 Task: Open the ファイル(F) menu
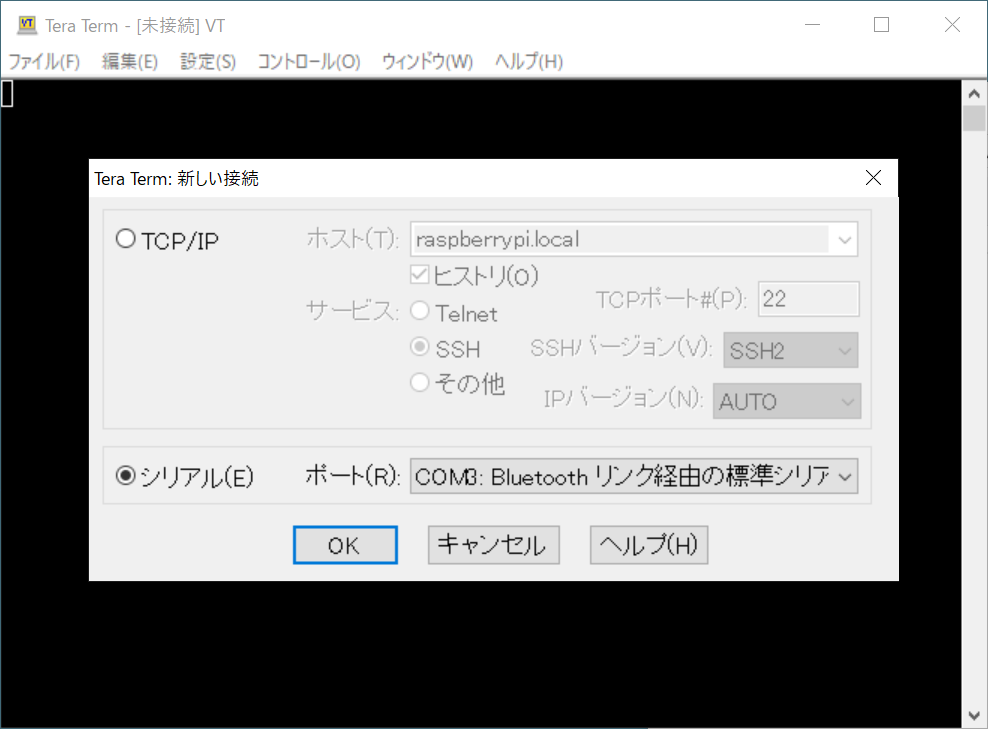[x=44, y=62]
